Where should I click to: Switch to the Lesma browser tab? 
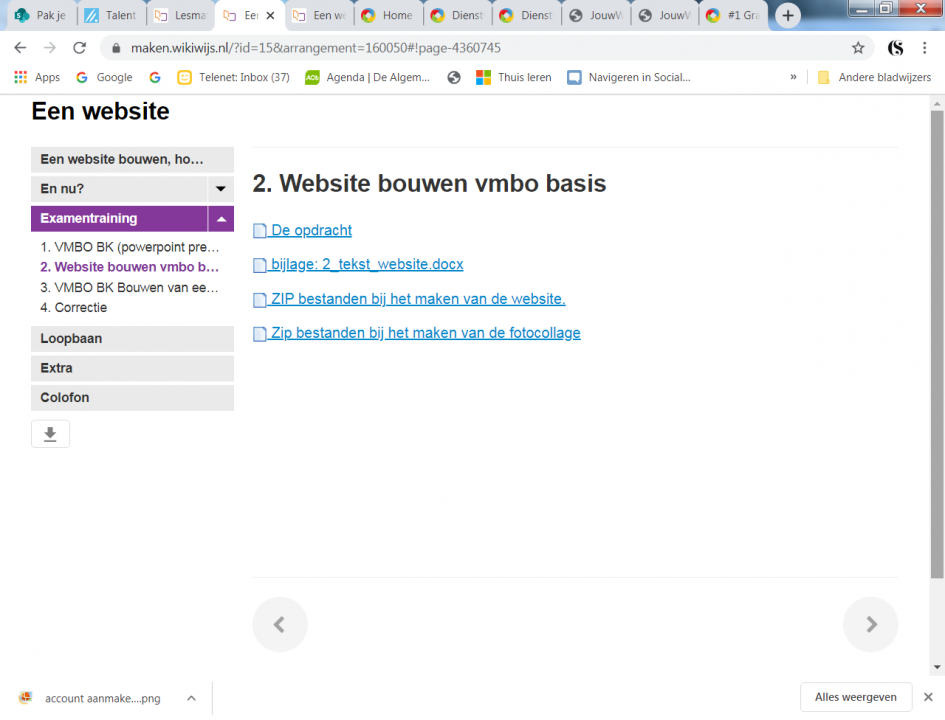[179, 16]
